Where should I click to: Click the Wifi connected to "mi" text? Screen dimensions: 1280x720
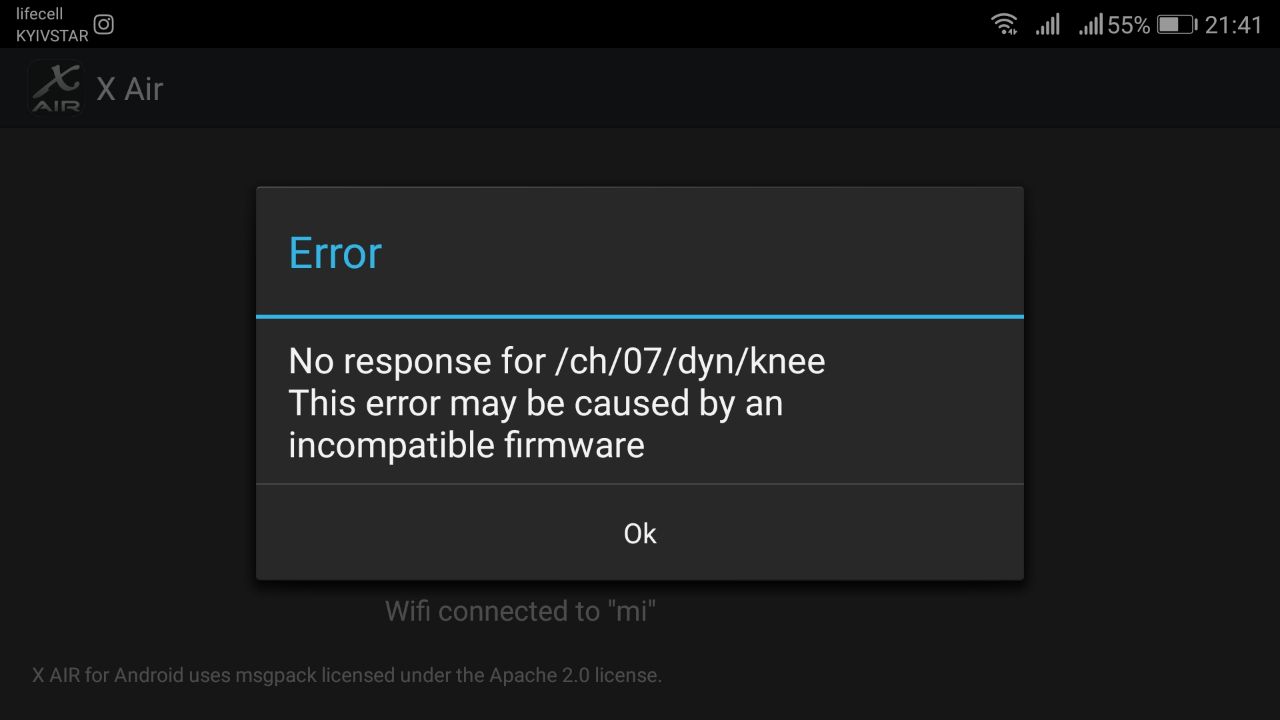[x=520, y=611]
